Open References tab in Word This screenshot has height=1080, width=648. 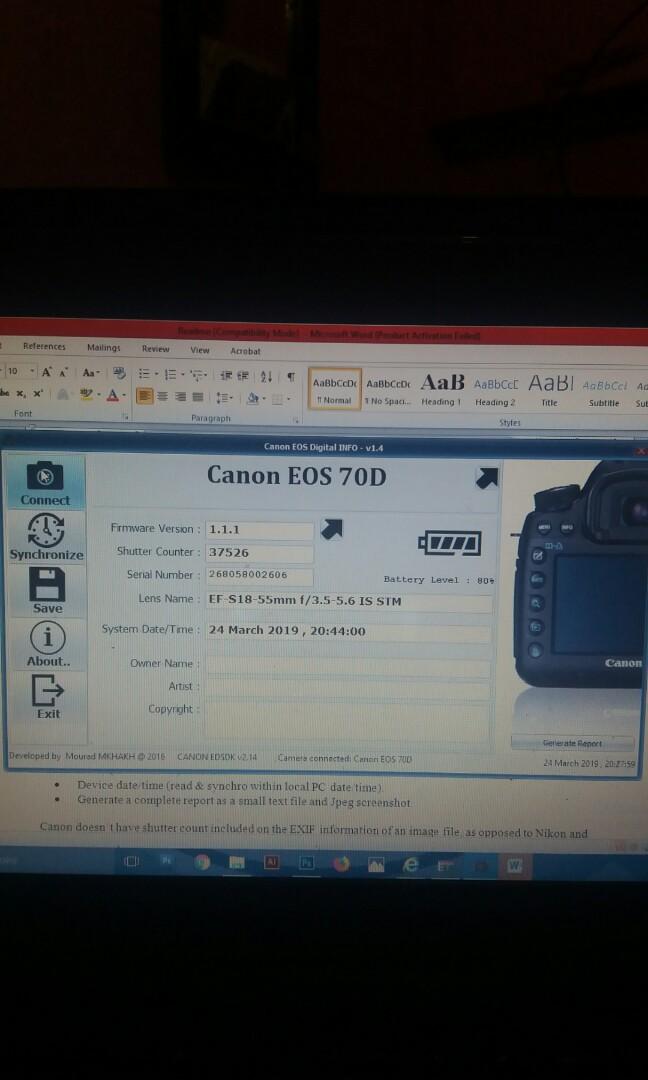point(44,346)
